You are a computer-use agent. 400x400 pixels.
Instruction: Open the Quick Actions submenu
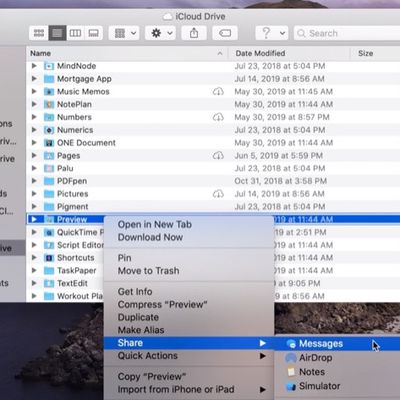[189, 356]
